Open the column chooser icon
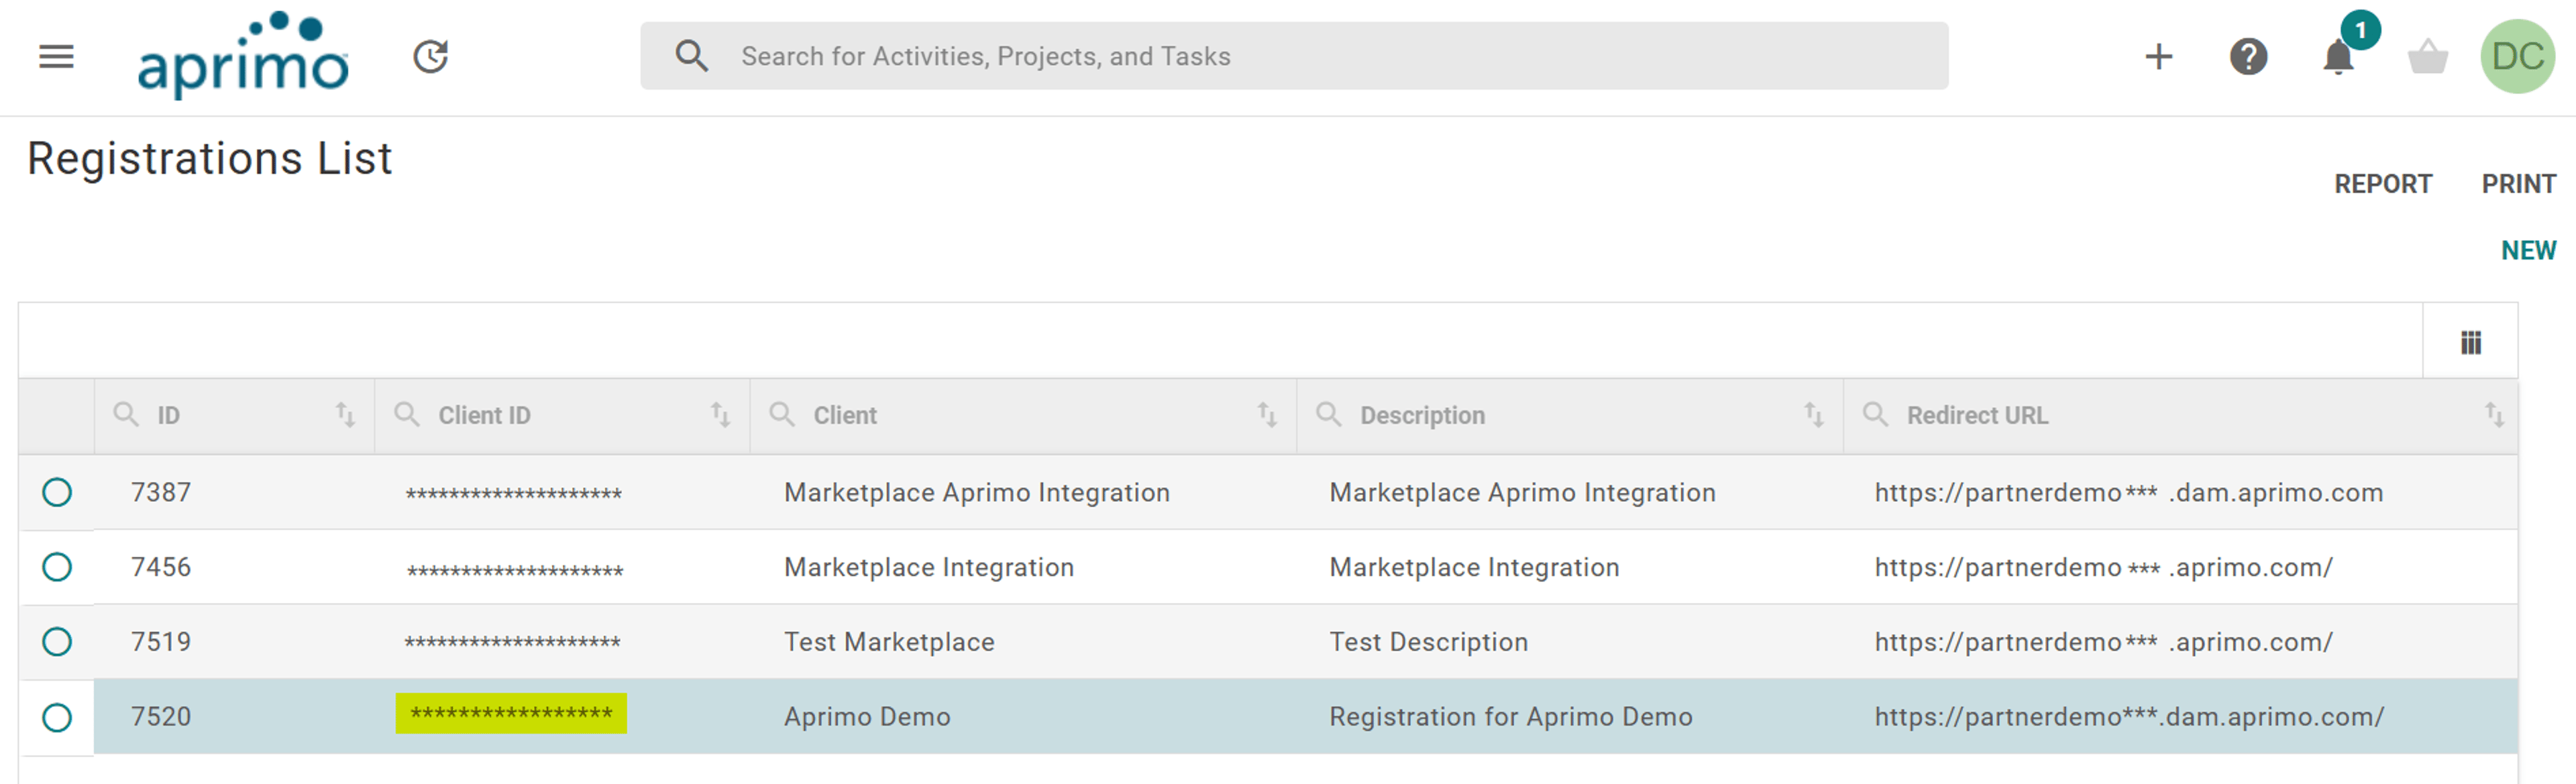The height and width of the screenshot is (784, 2576). pos(2471,343)
